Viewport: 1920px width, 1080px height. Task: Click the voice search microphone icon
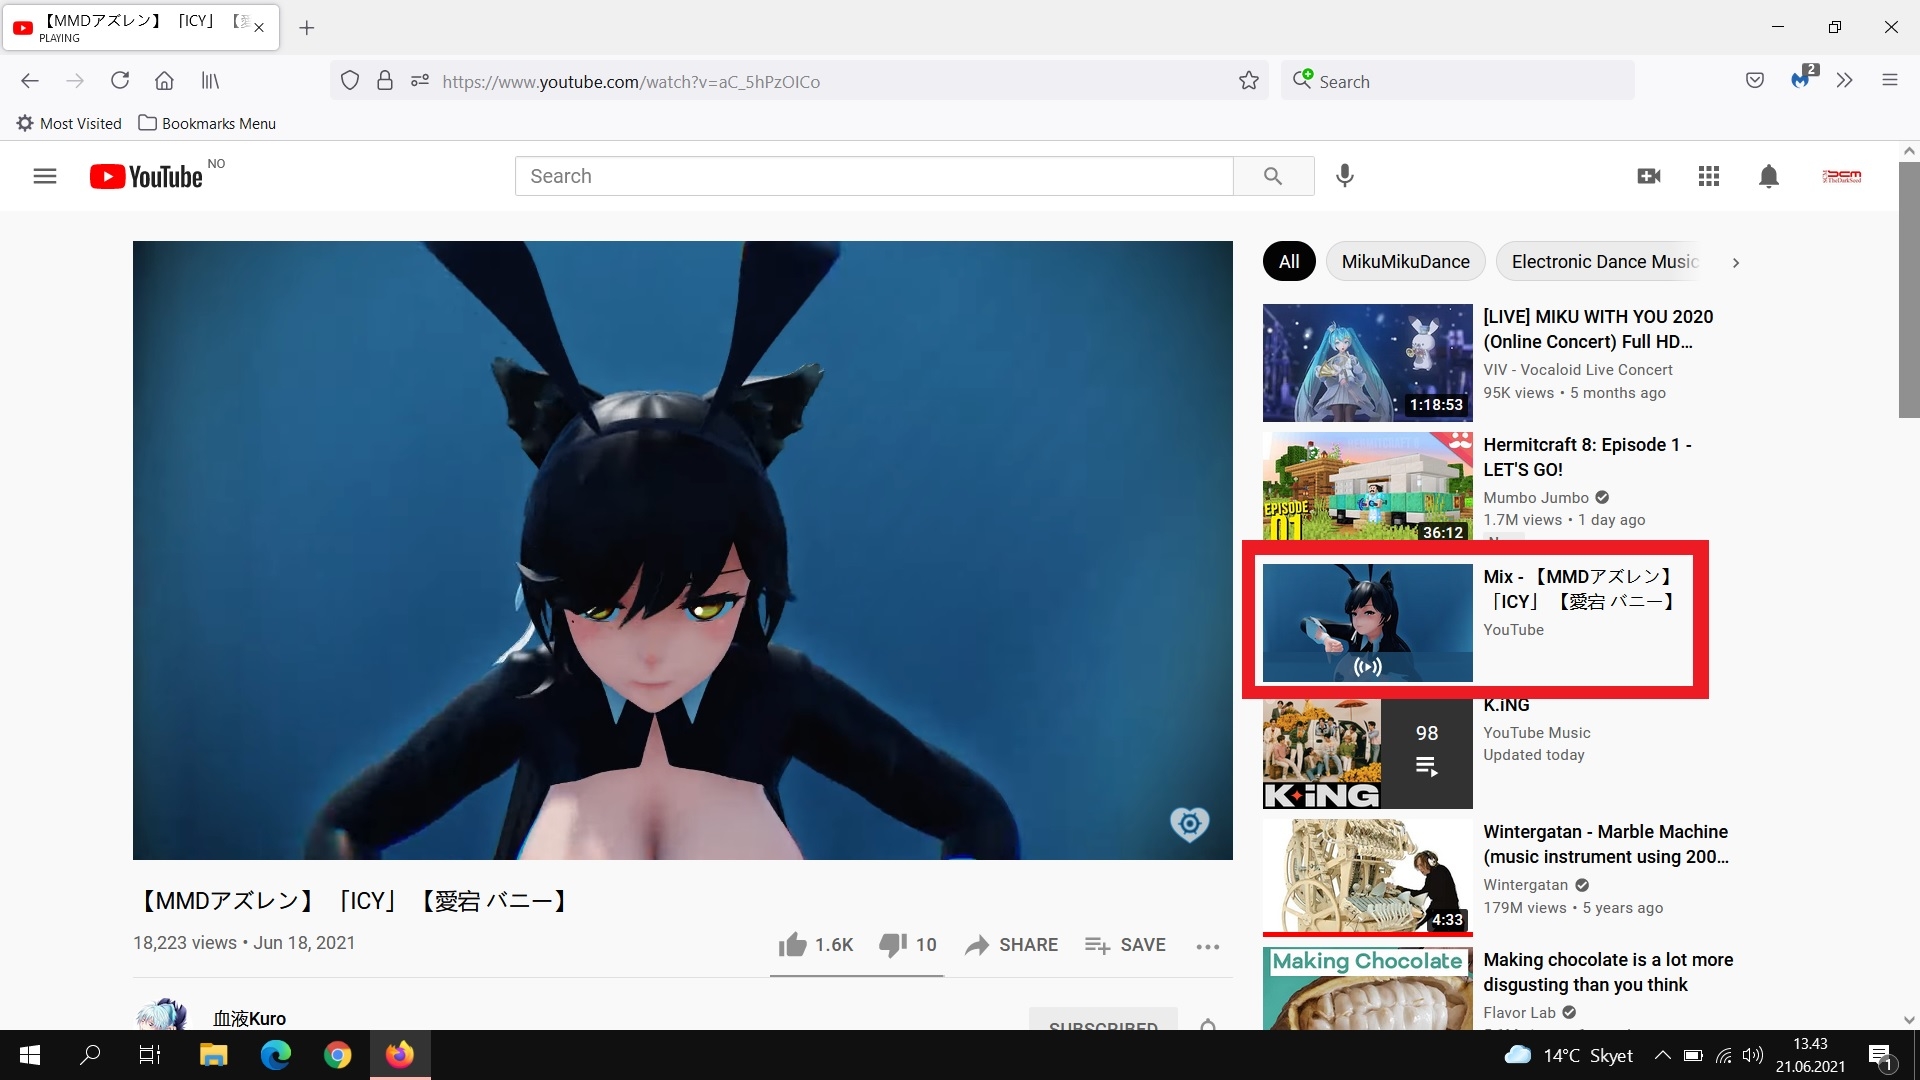click(x=1345, y=176)
